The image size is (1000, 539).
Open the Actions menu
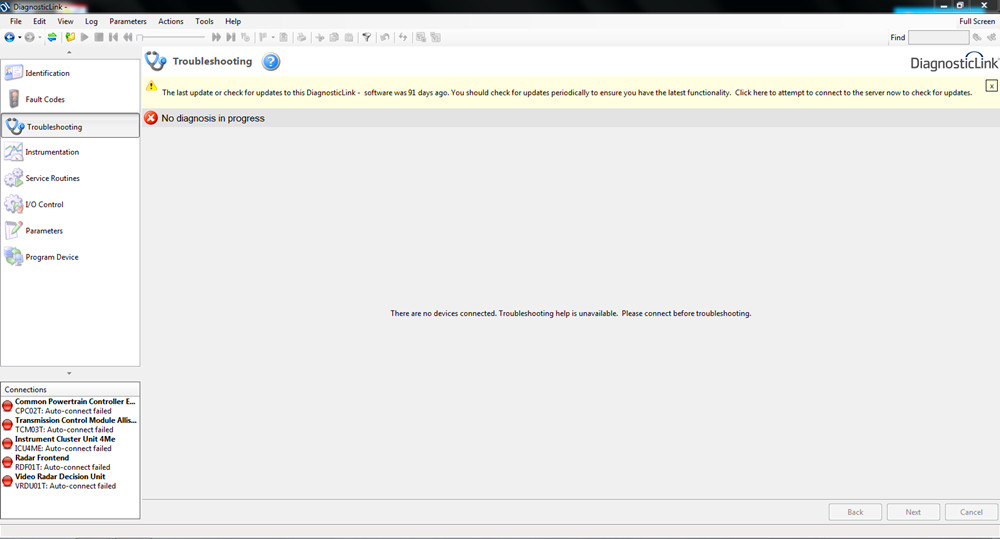tap(171, 21)
